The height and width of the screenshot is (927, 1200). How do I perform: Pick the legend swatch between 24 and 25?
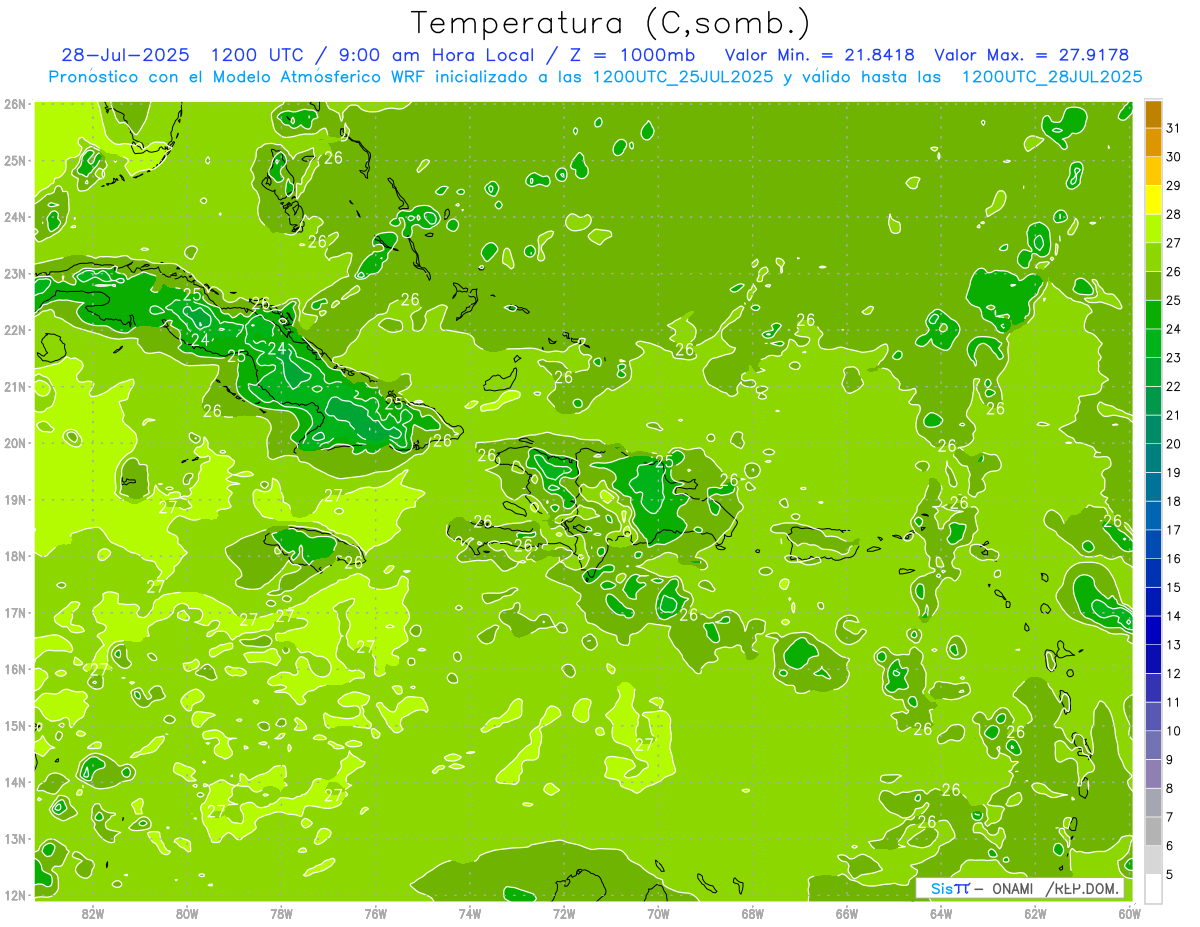(x=1153, y=315)
